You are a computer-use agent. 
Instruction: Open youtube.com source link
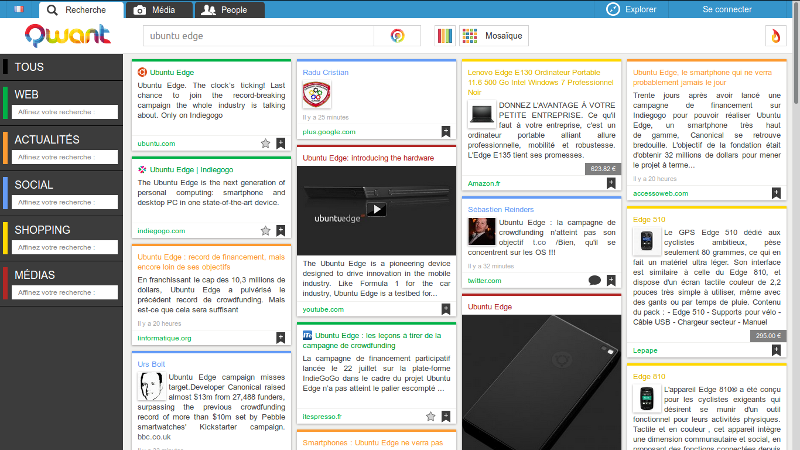click(x=323, y=309)
